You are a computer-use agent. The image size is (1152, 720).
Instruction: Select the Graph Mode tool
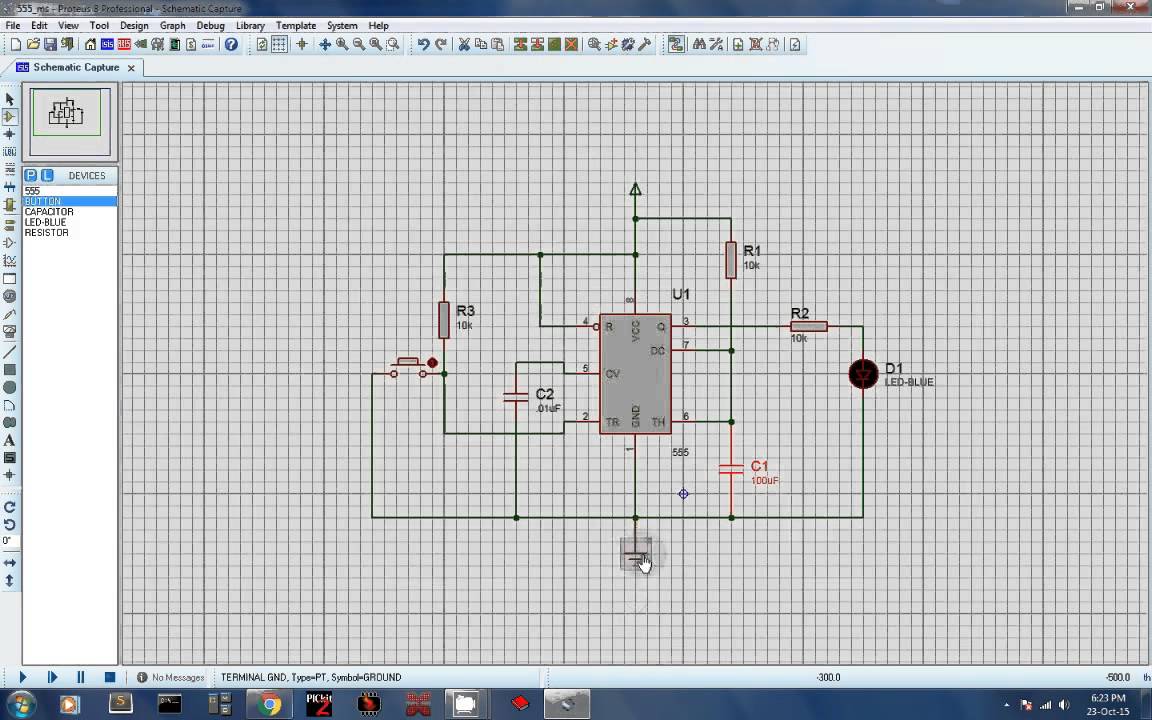[x=10, y=261]
